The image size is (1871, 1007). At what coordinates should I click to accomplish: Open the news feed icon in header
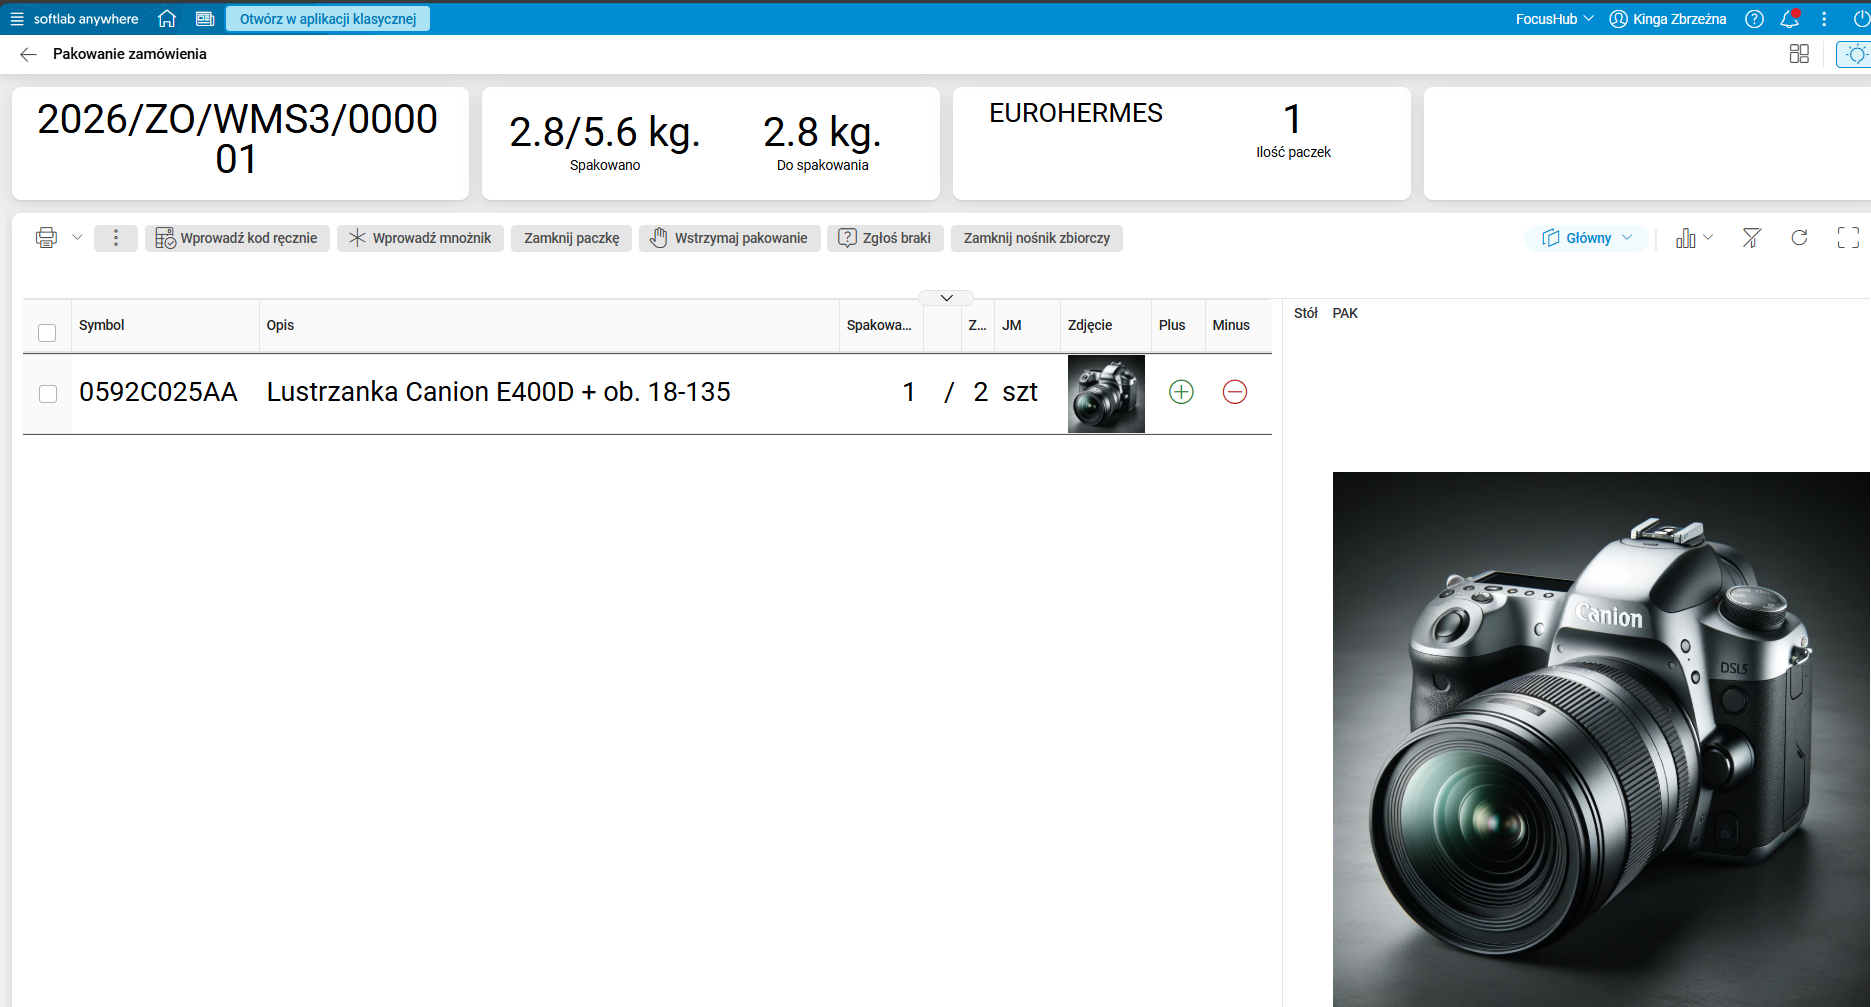click(x=205, y=19)
